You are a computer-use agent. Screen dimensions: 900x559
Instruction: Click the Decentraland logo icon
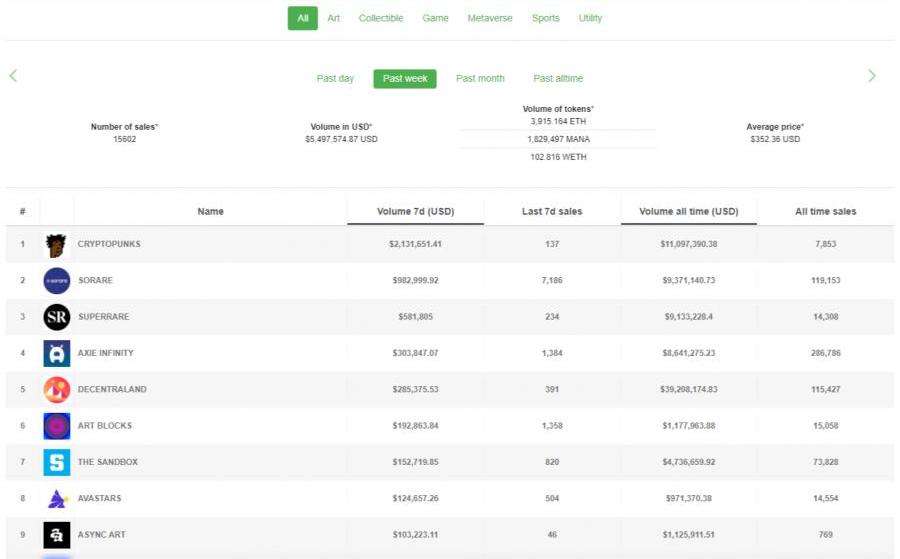click(x=57, y=390)
